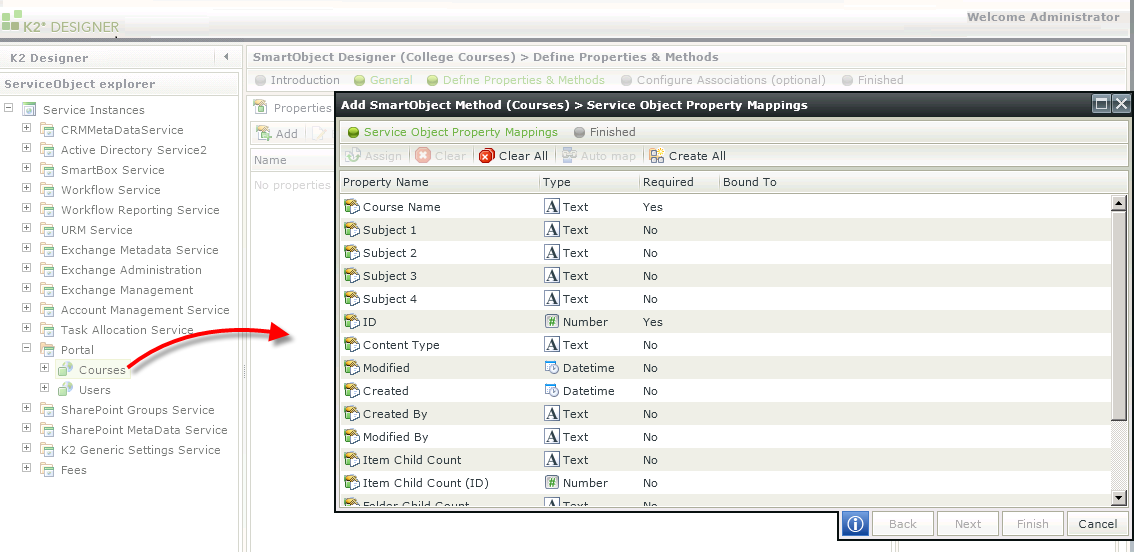Click the Text type icon for Subject 1
The image size is (1134, 552).
(x=552, y=230)
